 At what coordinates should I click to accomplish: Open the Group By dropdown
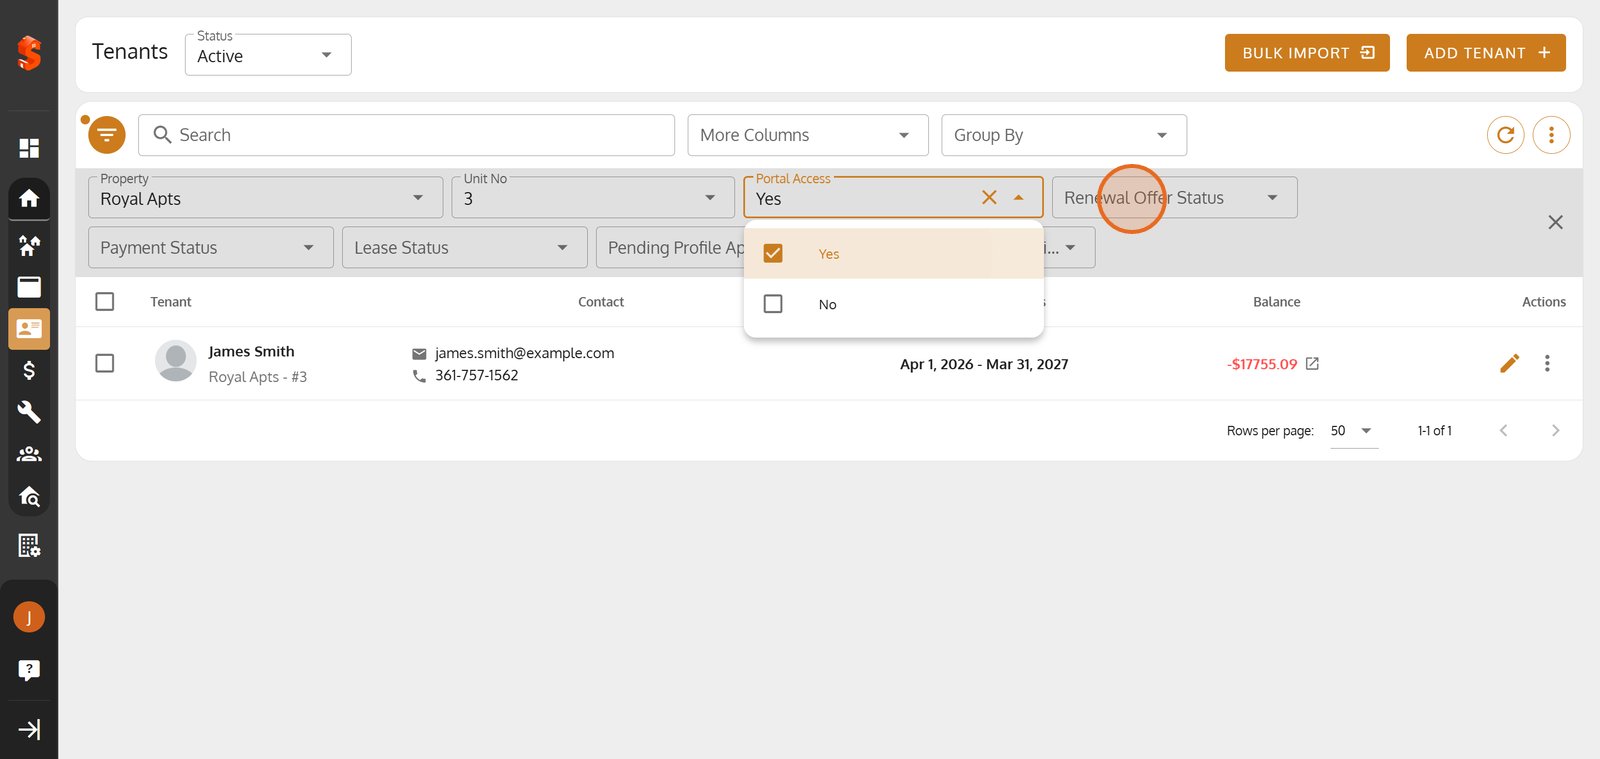pyautogui.click(x=1064, y=135)
